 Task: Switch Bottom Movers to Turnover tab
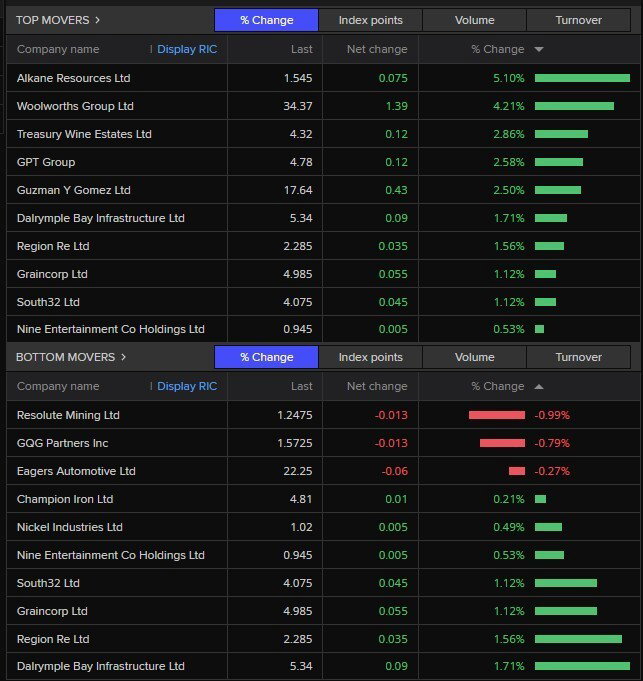pos(578,357)
